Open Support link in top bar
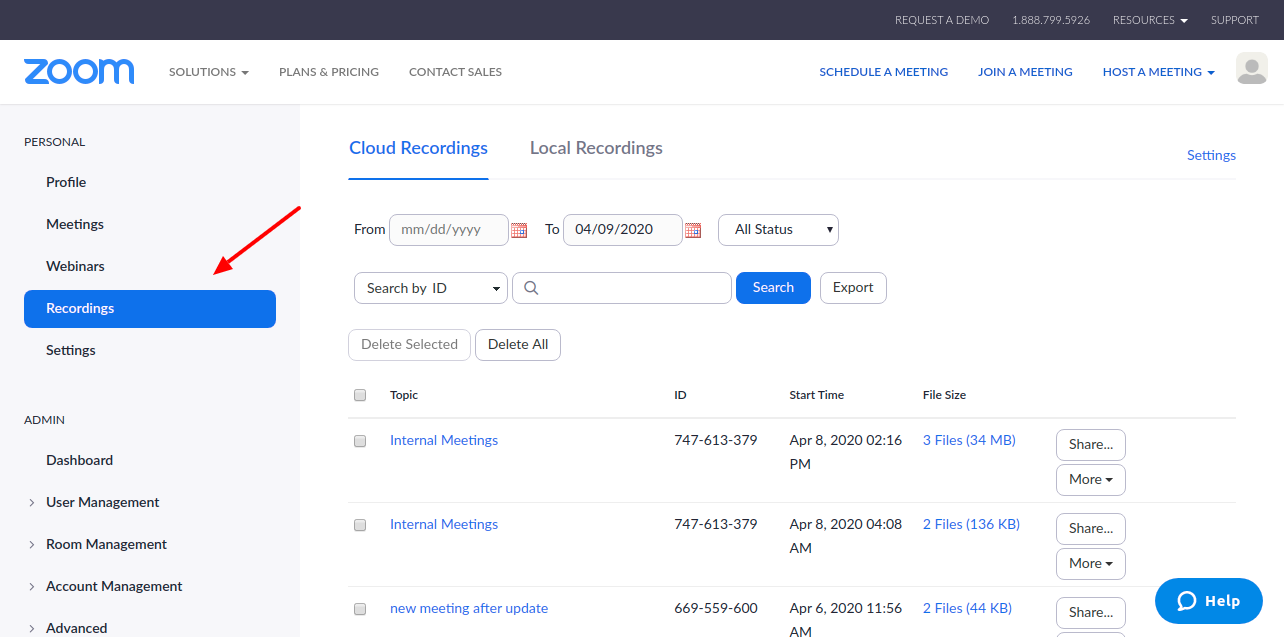This screenshot has height=637, width=1284. coord(1235,20)
